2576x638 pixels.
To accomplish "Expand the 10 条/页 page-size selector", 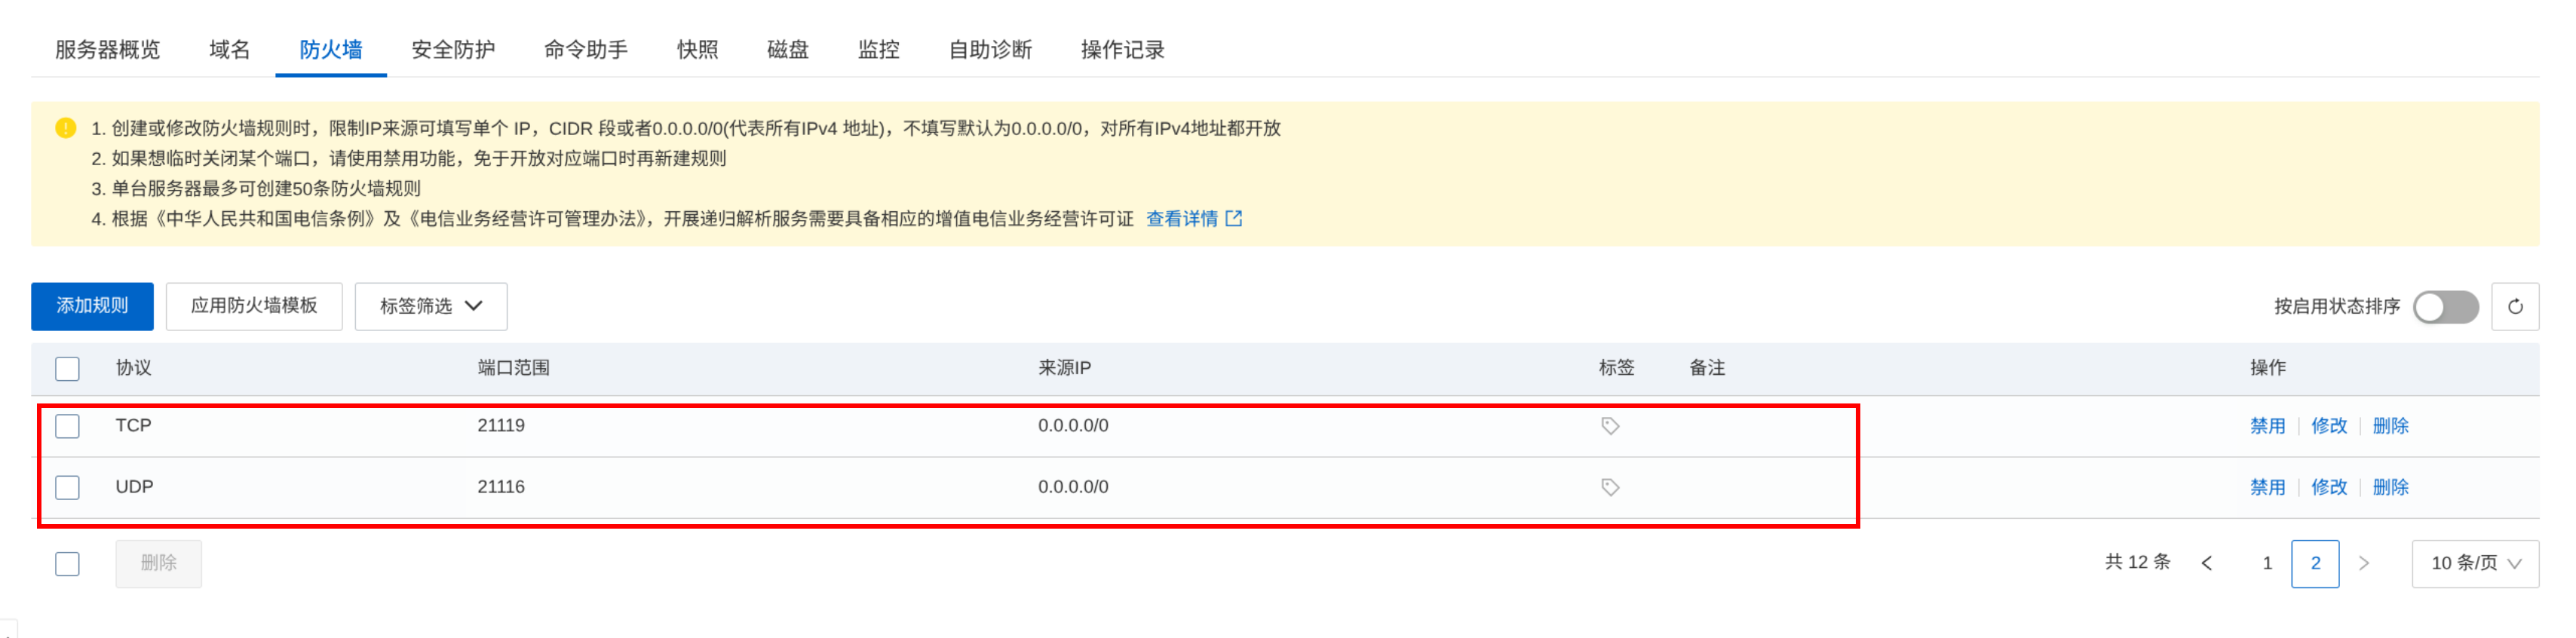I will (x=2475, y=563).
